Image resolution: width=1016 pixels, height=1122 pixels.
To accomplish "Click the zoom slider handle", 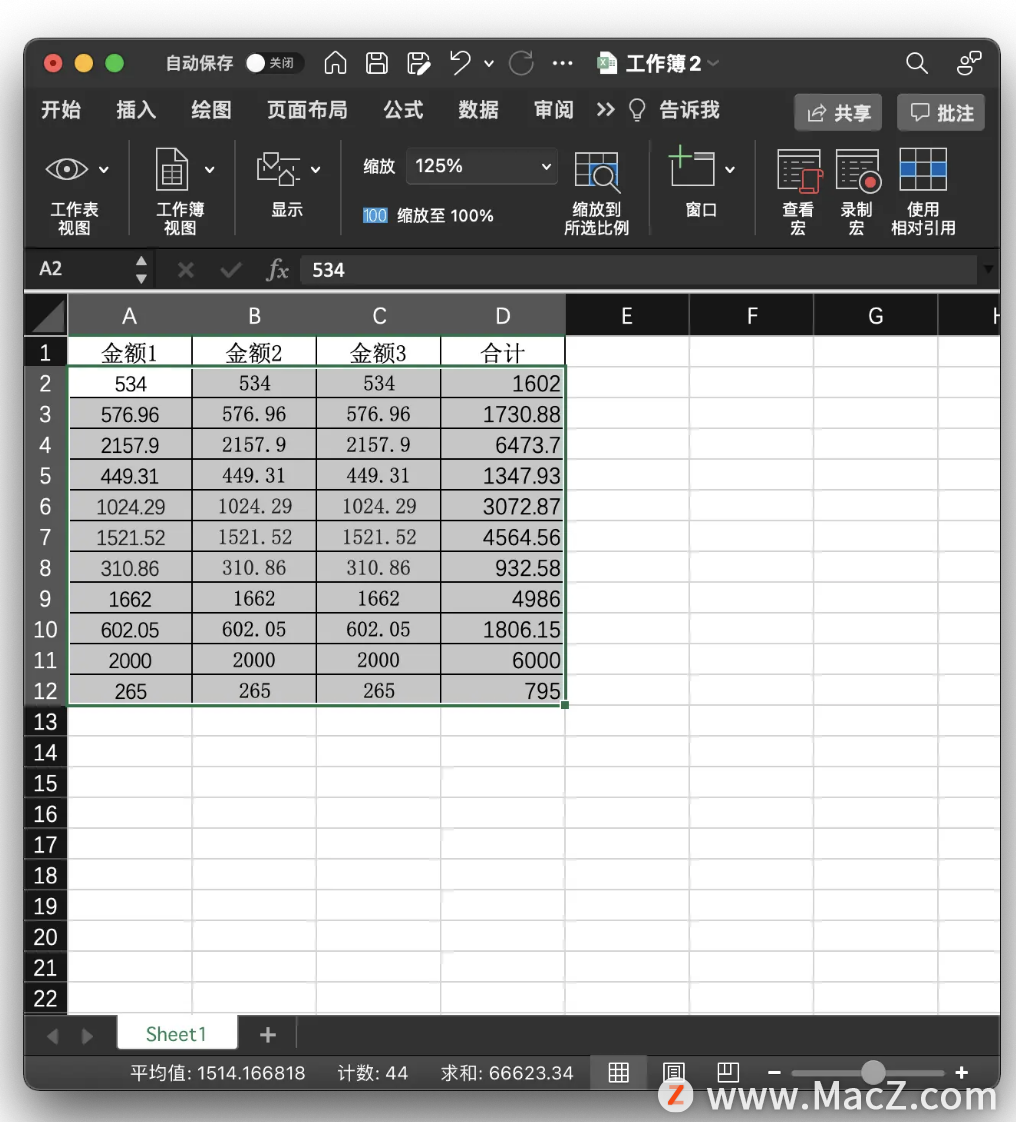I will (x=873, y=1072).
